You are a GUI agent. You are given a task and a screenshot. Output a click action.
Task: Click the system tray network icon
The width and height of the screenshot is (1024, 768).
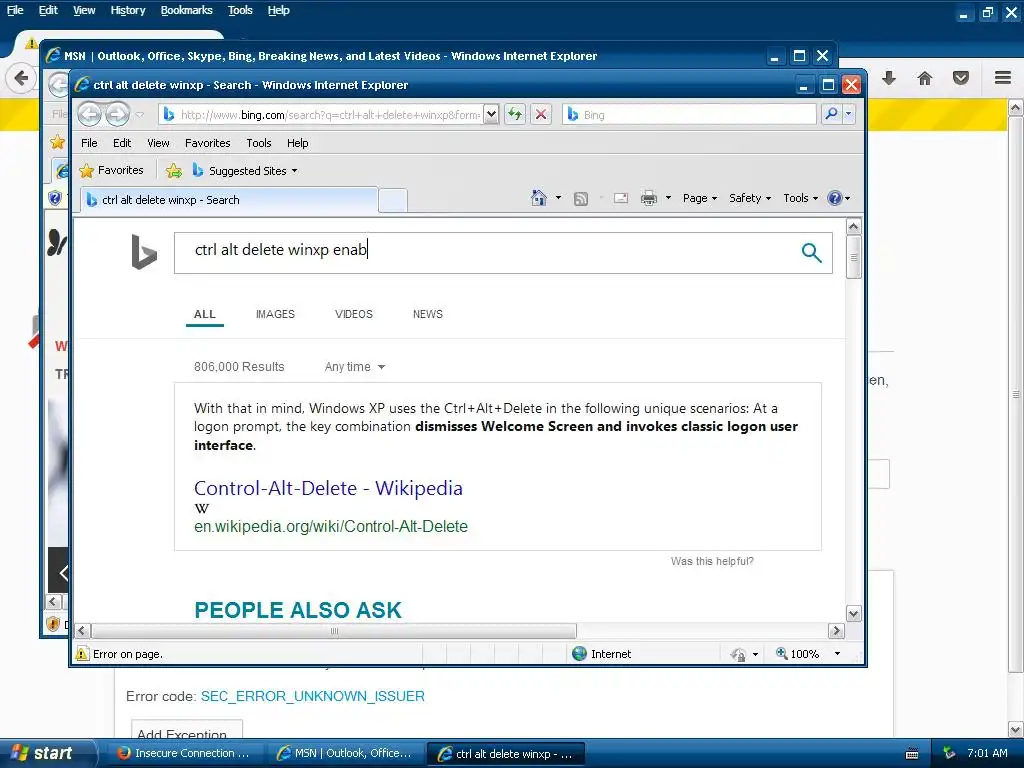(x=949, y=753)
